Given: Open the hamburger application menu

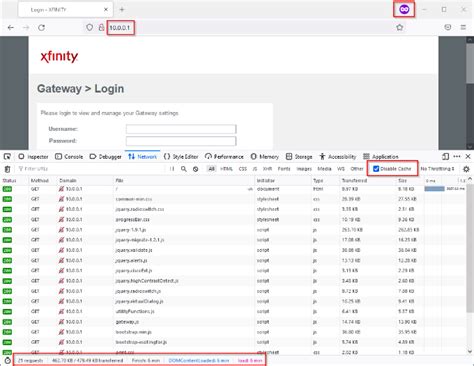Looking at the screenshot, I should [463, 27].
